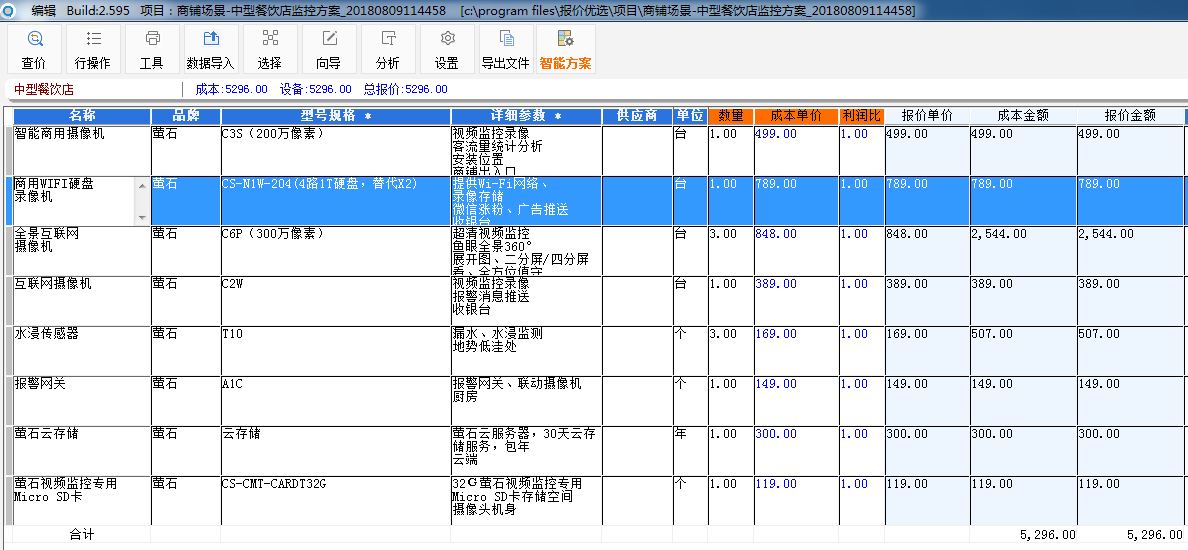Click the 合计 total row label
1188x550 pixels.
[x=82, y=535]
